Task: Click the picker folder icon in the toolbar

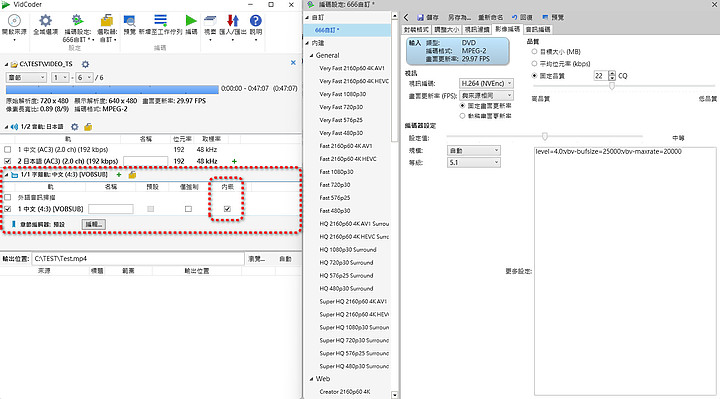Action: point(107,21)
